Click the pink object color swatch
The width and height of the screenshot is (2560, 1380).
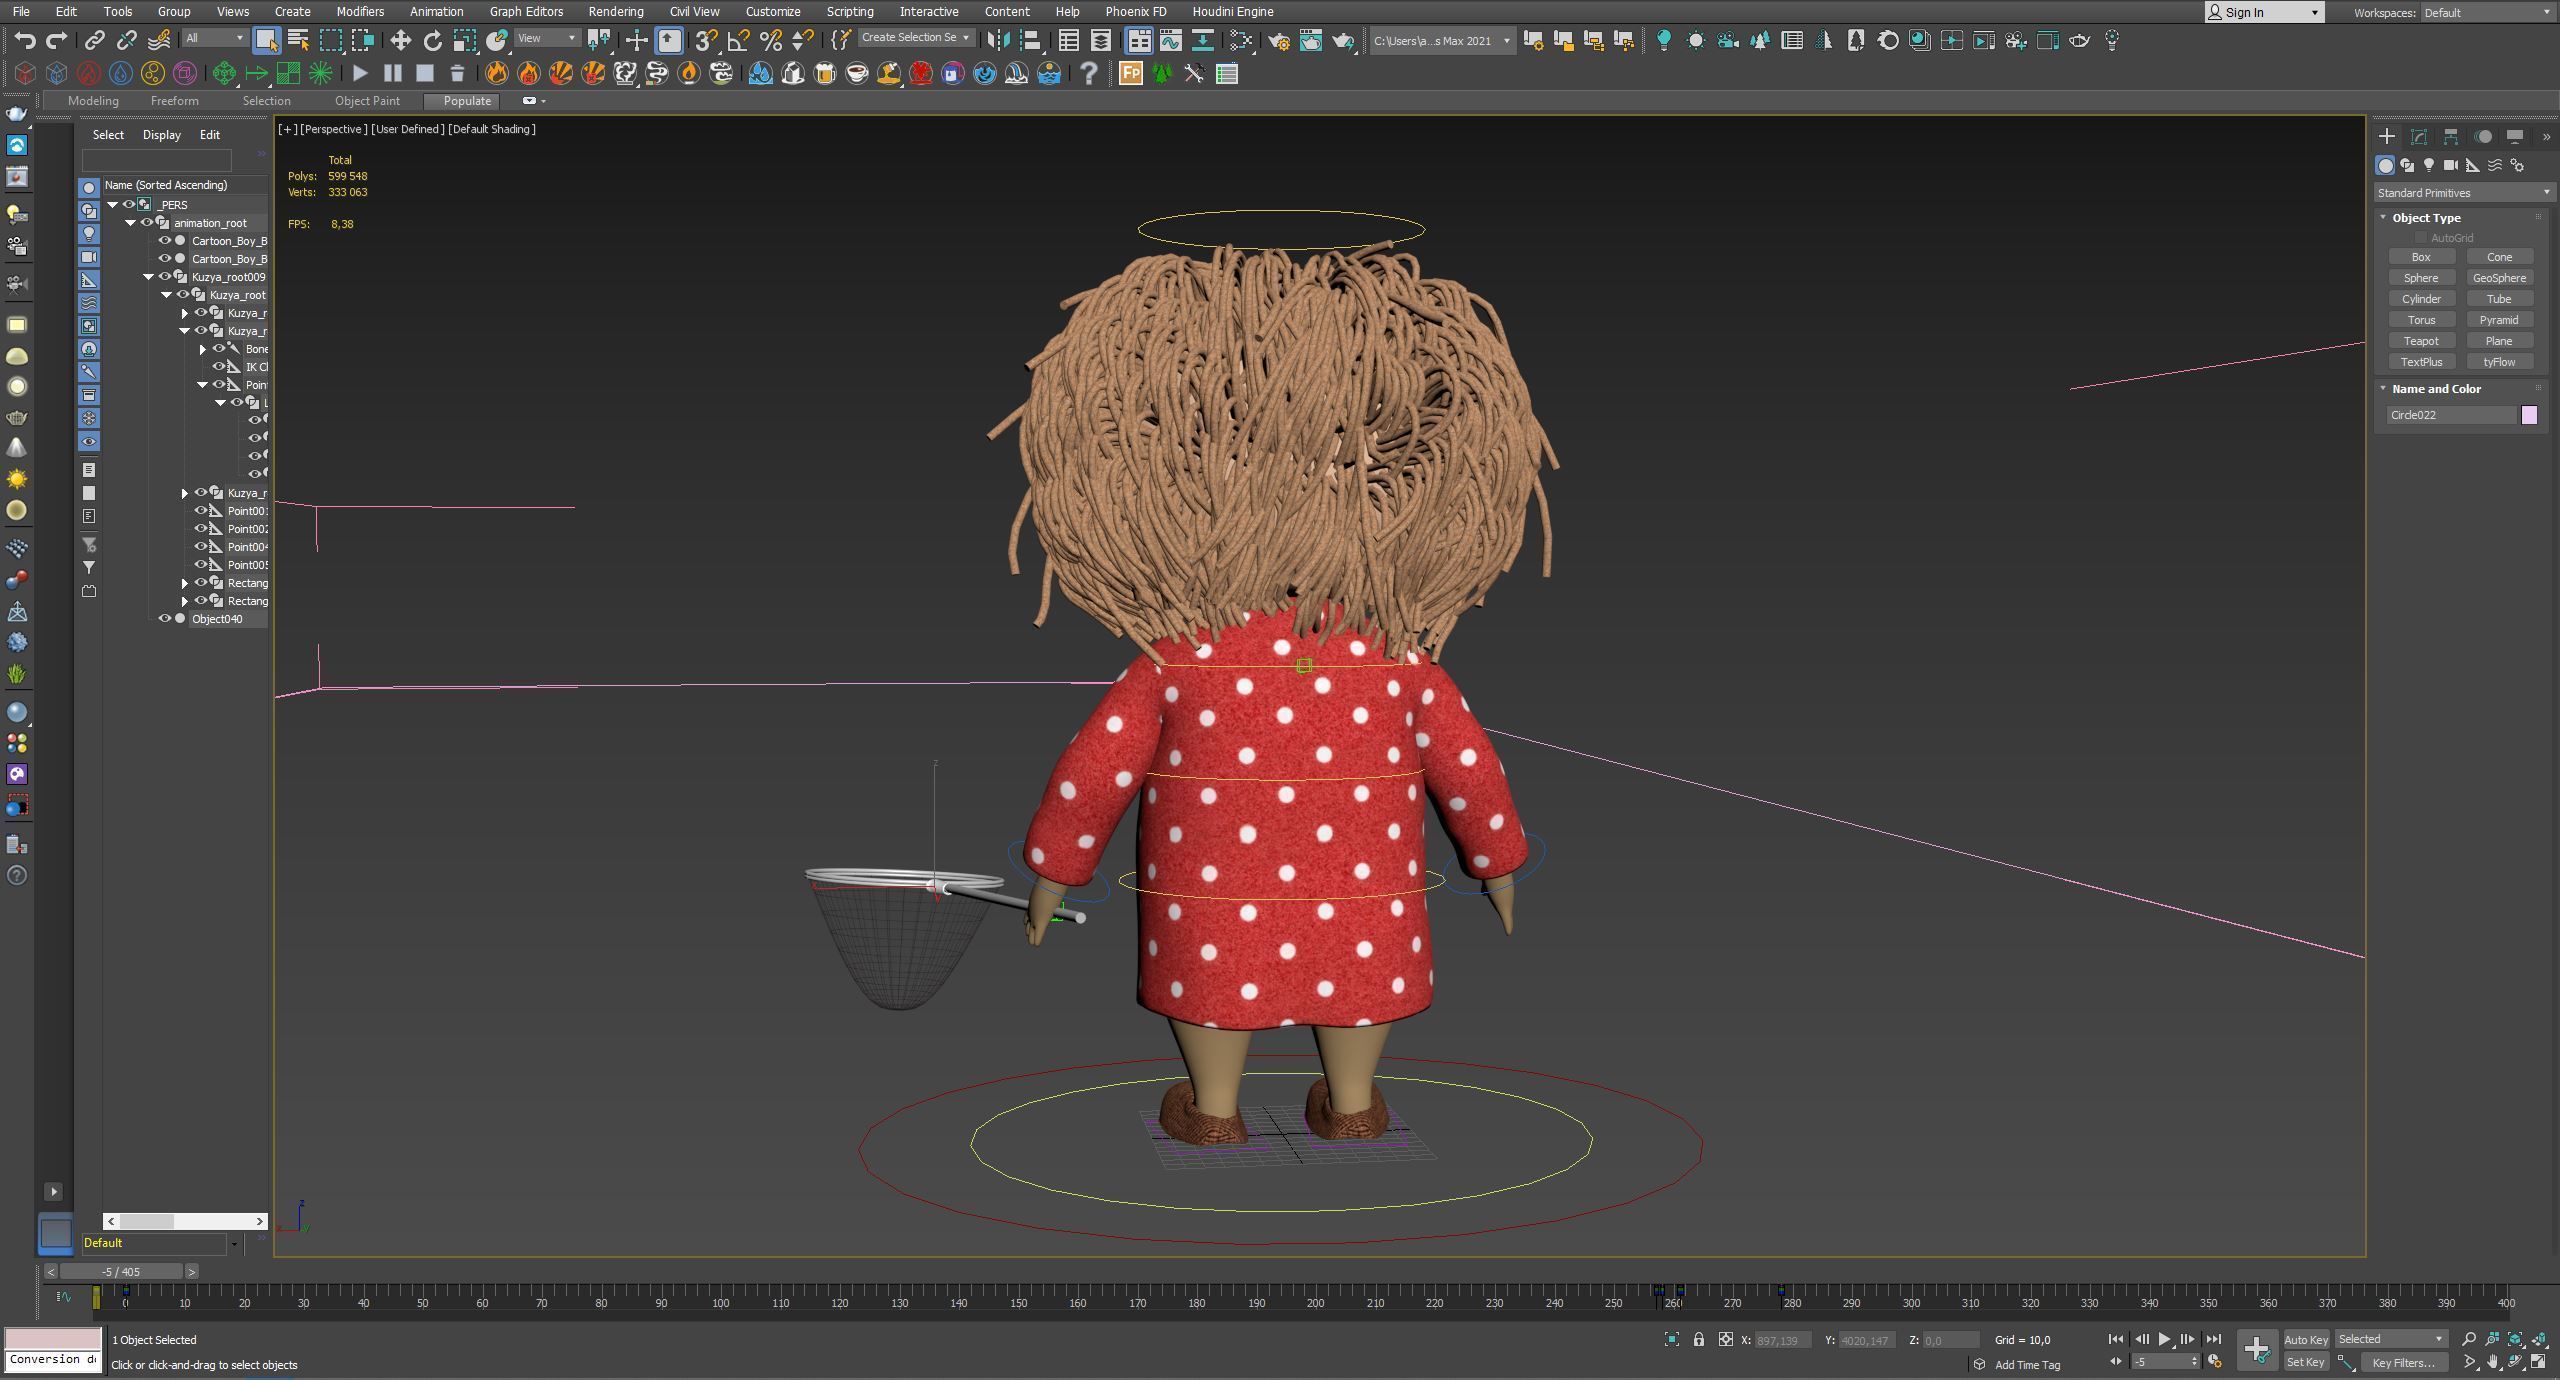[2529, 415]
